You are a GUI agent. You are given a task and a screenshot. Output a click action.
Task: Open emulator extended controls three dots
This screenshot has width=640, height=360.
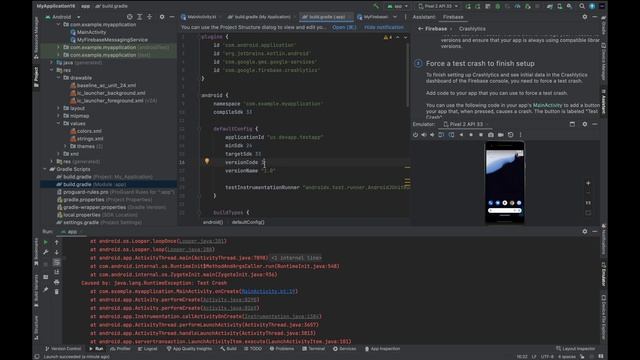tap(520, 135)
